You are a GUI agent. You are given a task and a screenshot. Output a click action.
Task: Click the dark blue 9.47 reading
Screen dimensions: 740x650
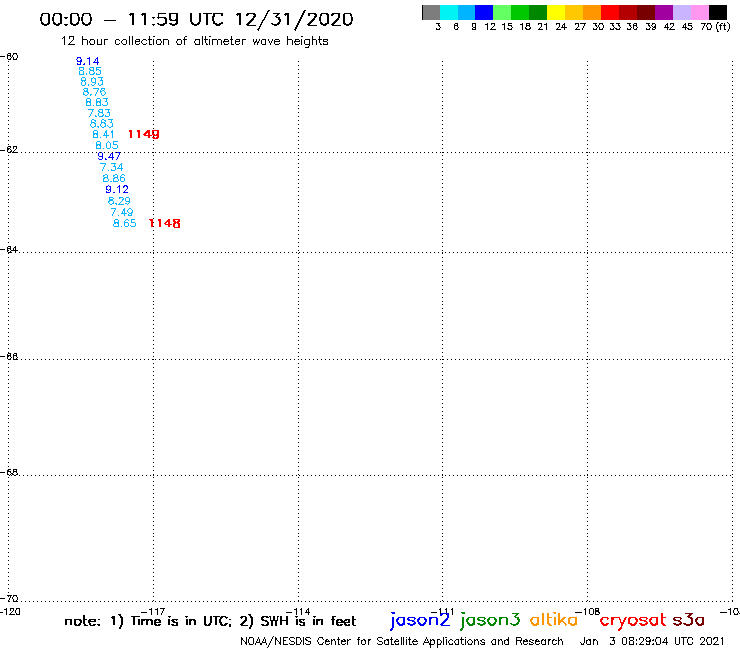tap(109, 156)
